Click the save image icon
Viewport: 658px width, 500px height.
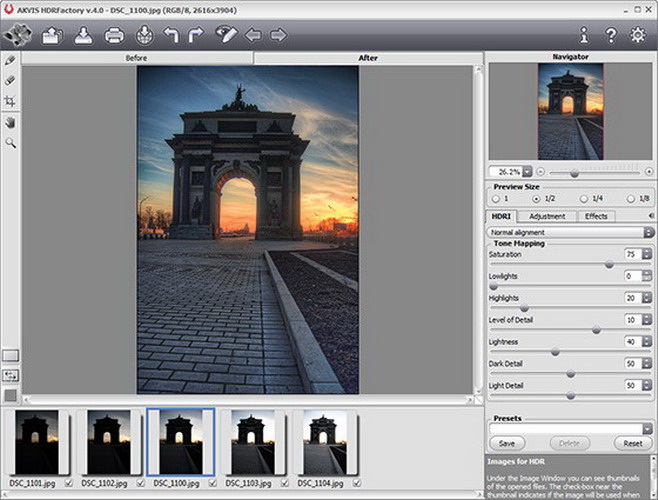coord(82,36)
